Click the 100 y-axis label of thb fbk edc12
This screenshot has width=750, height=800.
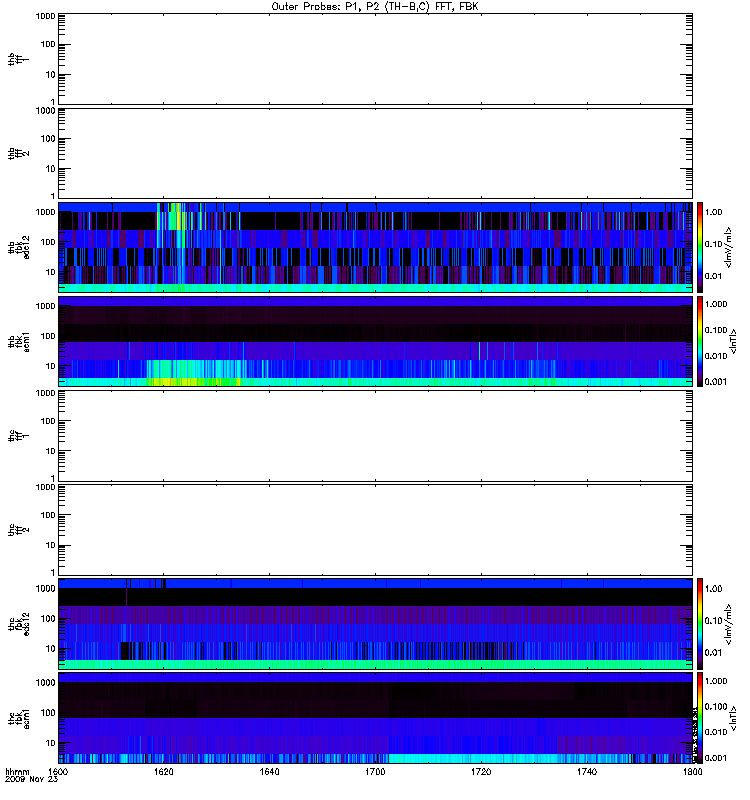click(x=48, y=242)
